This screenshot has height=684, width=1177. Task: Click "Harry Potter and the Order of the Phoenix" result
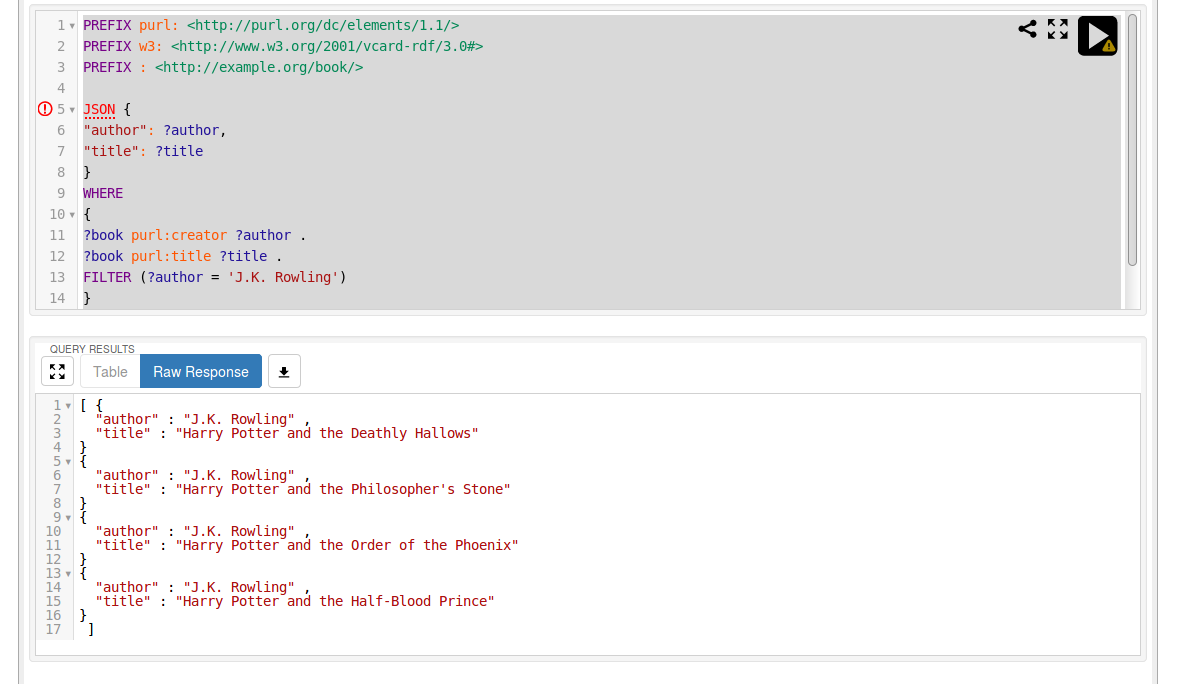[347, 545]
